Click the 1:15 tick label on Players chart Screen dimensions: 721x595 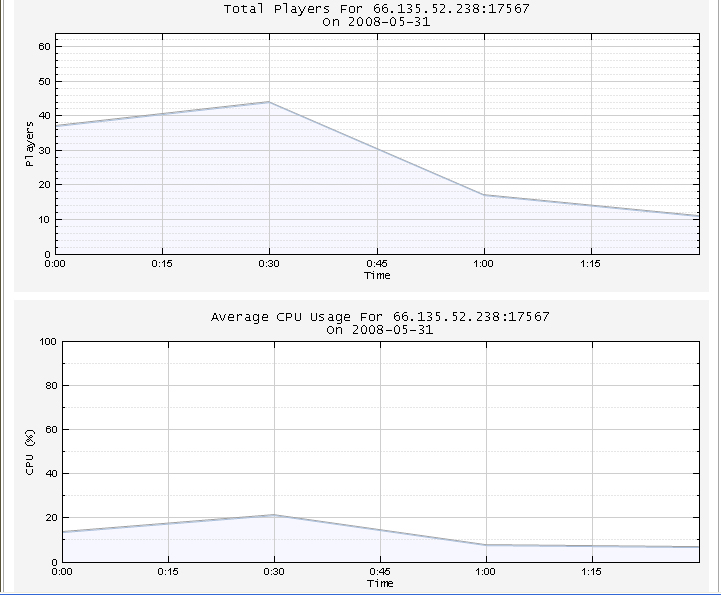(590, 265)
